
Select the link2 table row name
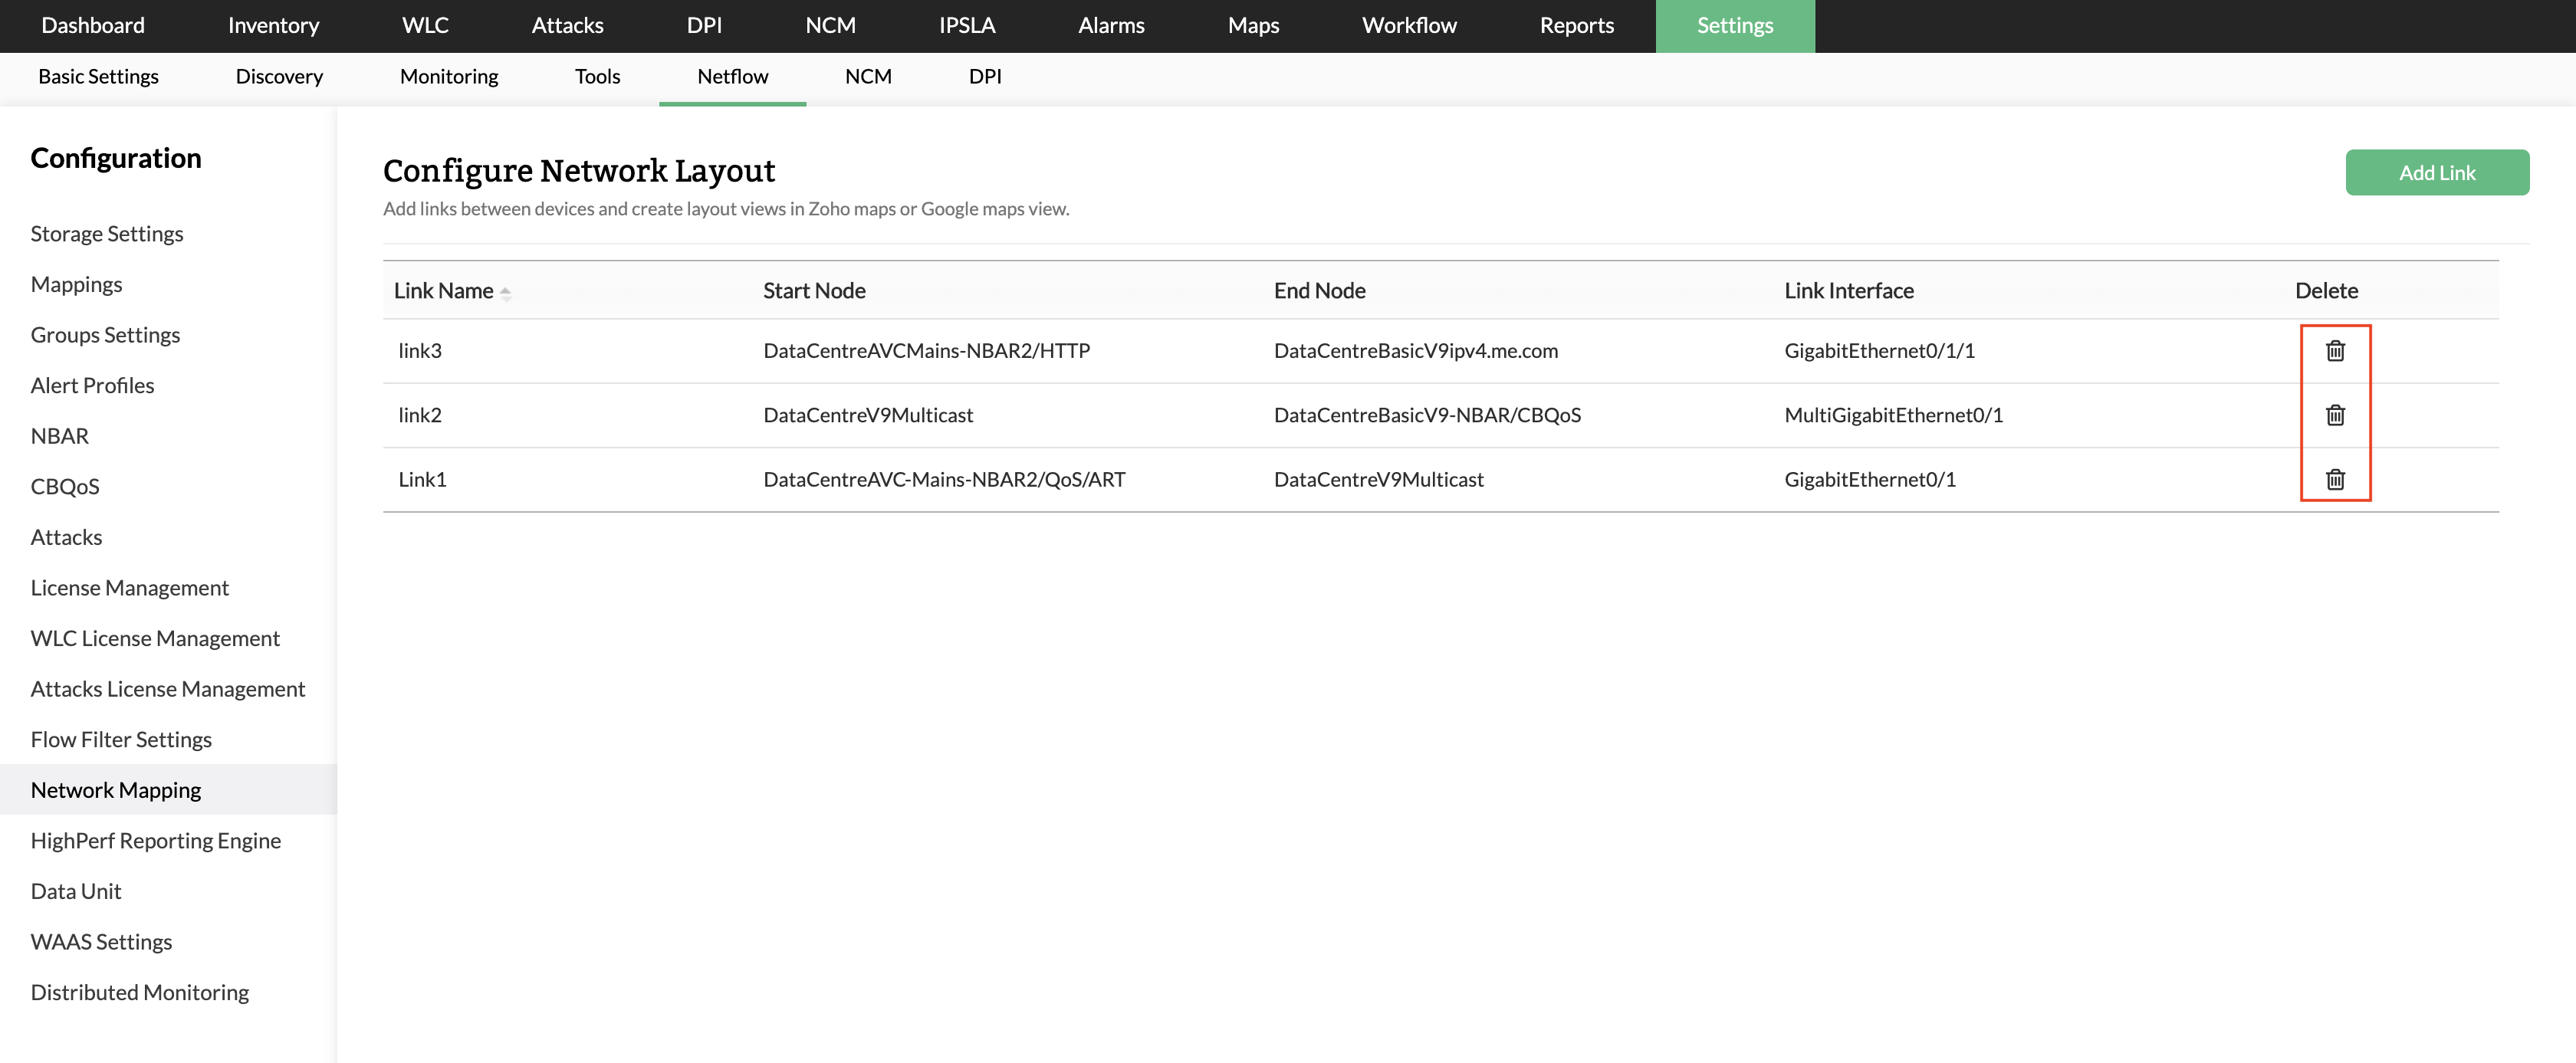point(420,415)
